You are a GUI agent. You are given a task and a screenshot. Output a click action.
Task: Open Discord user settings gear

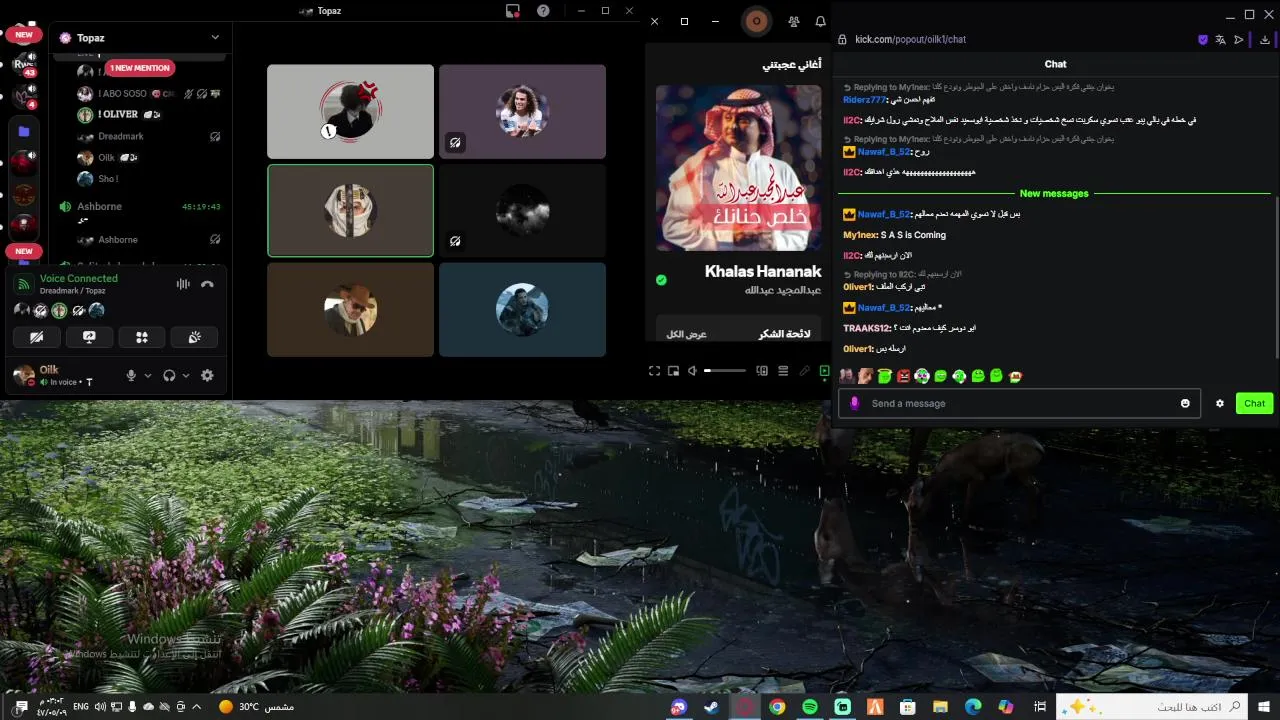(207, 376)
